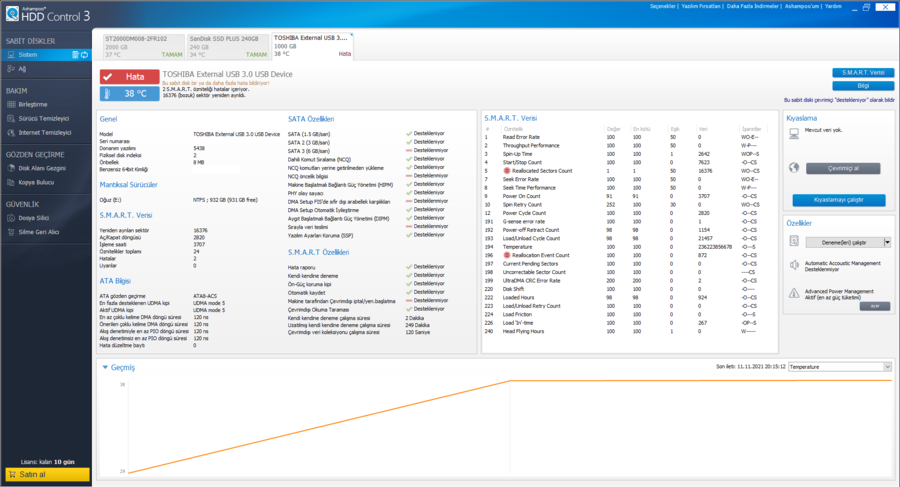Image resolution: width=900 pixels, height=487 pixels.
Task: Click the self-test disk icon in Özellikler
Action: click(794, 241)
